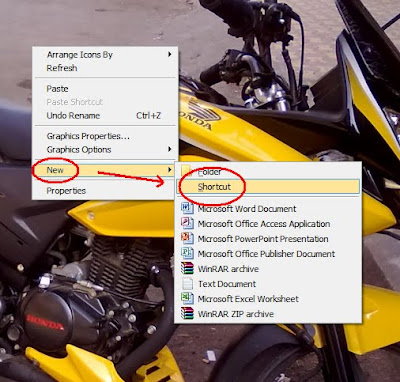Create a Microsoft Office Access Application
The height and width of the screenshot is (382, 400).
268,224
